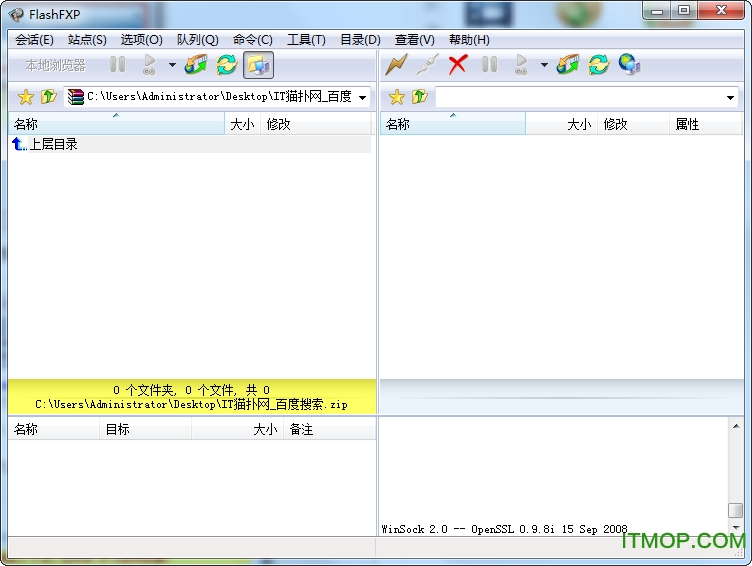
Task: Open the 选项(O) menu
Action: coord(141,40)
